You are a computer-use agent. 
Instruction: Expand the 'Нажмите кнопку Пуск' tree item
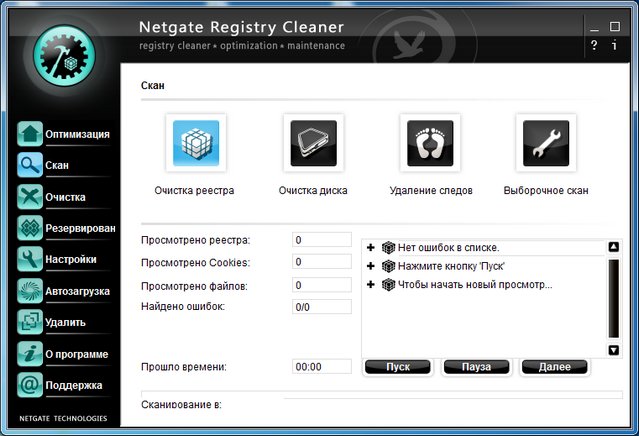[x=371, y=266]
